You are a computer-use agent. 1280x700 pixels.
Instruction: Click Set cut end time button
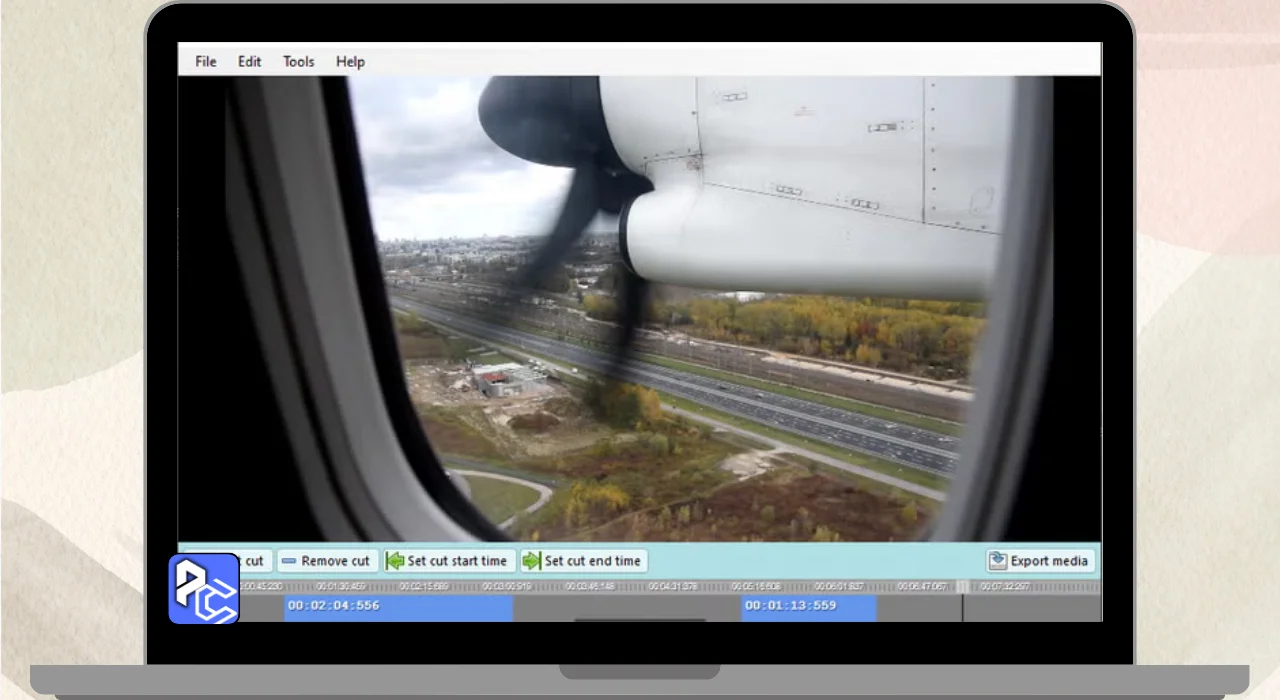[583, 561]
